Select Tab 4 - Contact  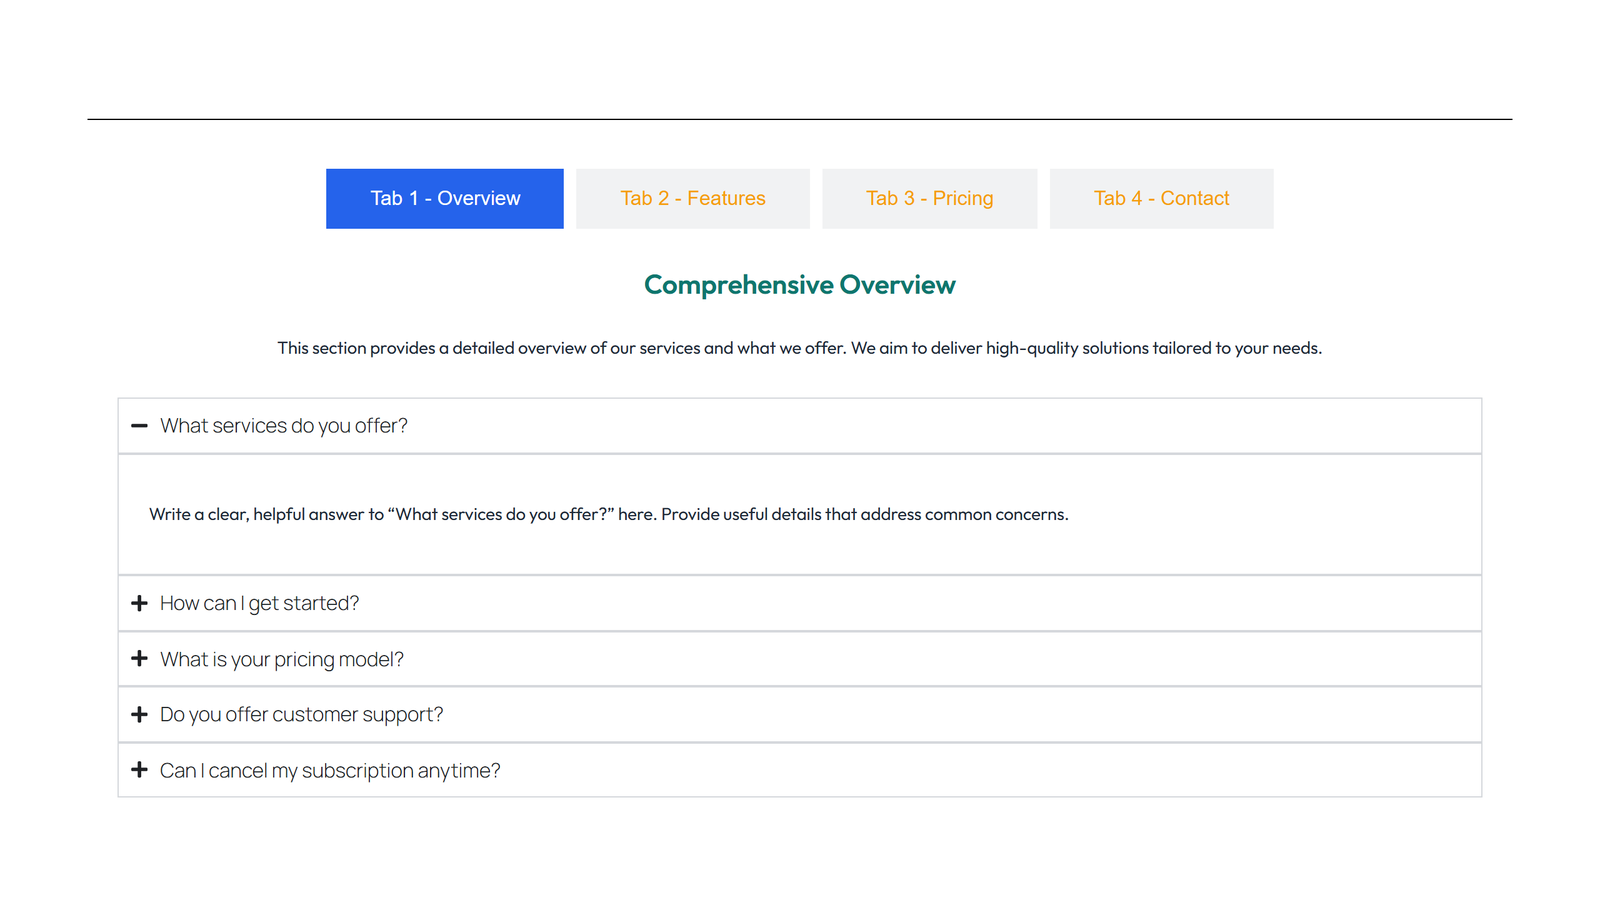[x=1161, y=198]
